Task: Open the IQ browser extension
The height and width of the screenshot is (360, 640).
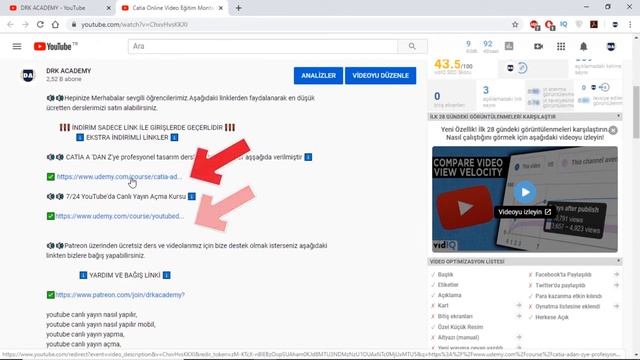Action: (x=564, y=24)
